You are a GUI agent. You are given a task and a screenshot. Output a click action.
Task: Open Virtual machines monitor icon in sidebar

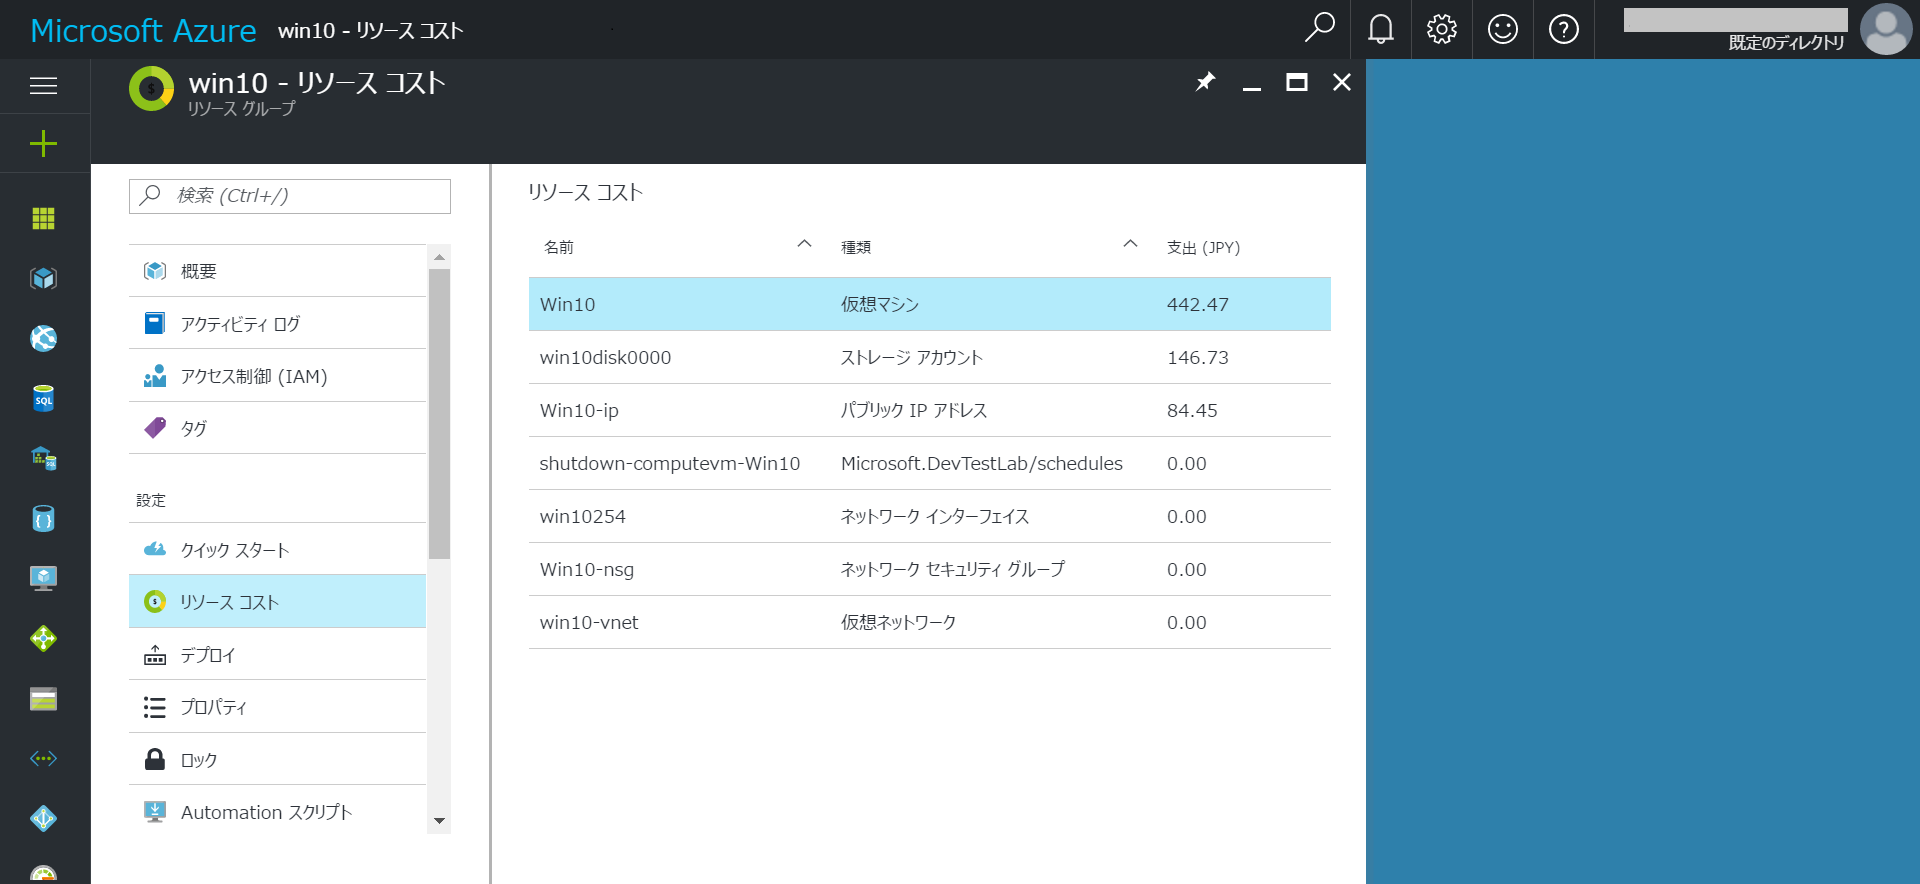pyautogui.click(x=43, y=578)
